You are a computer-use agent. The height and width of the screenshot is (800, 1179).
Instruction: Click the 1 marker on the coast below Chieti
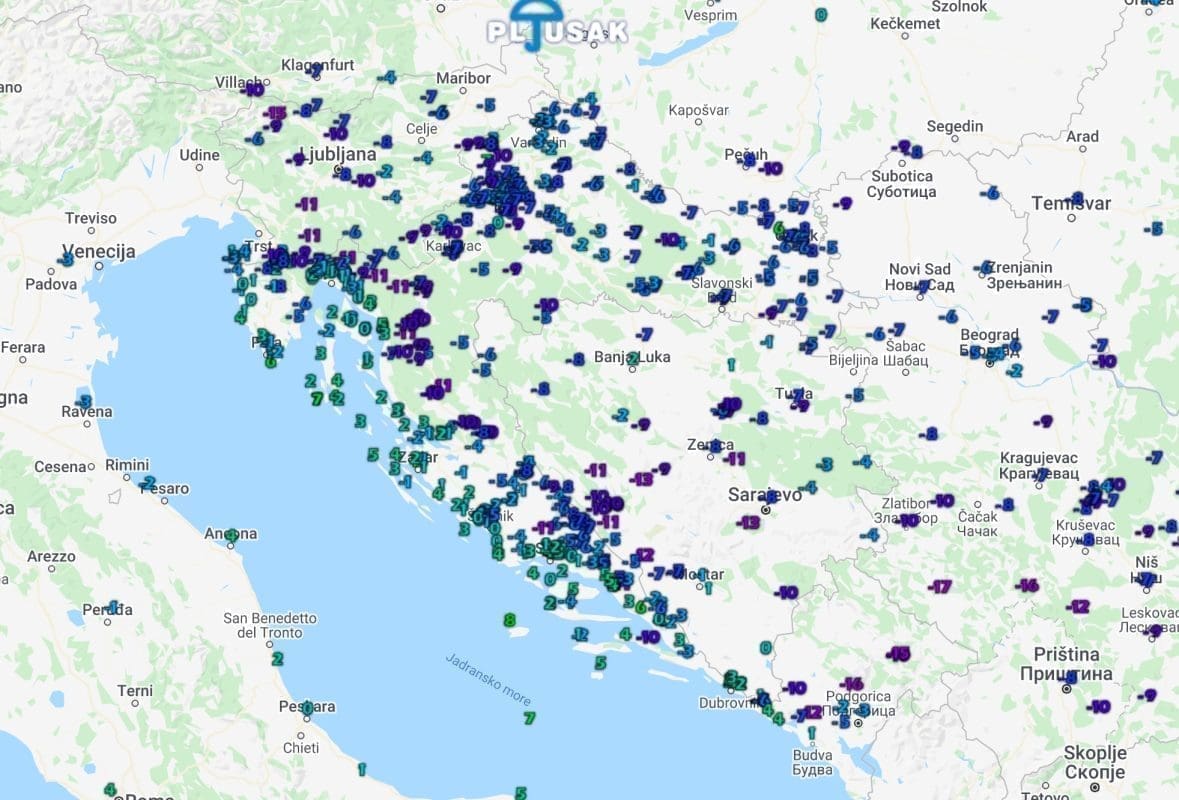pyautogui.click(x=361, y=769)
